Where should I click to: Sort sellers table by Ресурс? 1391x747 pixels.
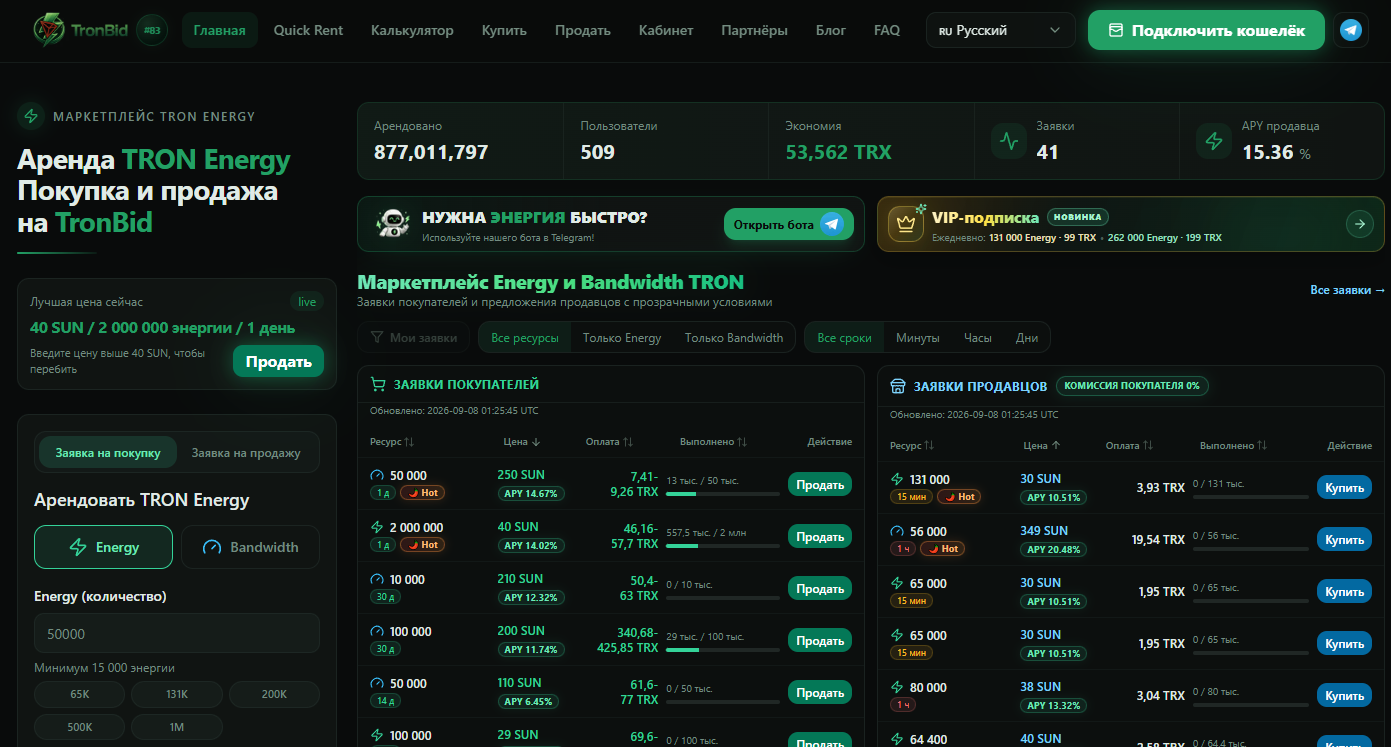[912, 445]
